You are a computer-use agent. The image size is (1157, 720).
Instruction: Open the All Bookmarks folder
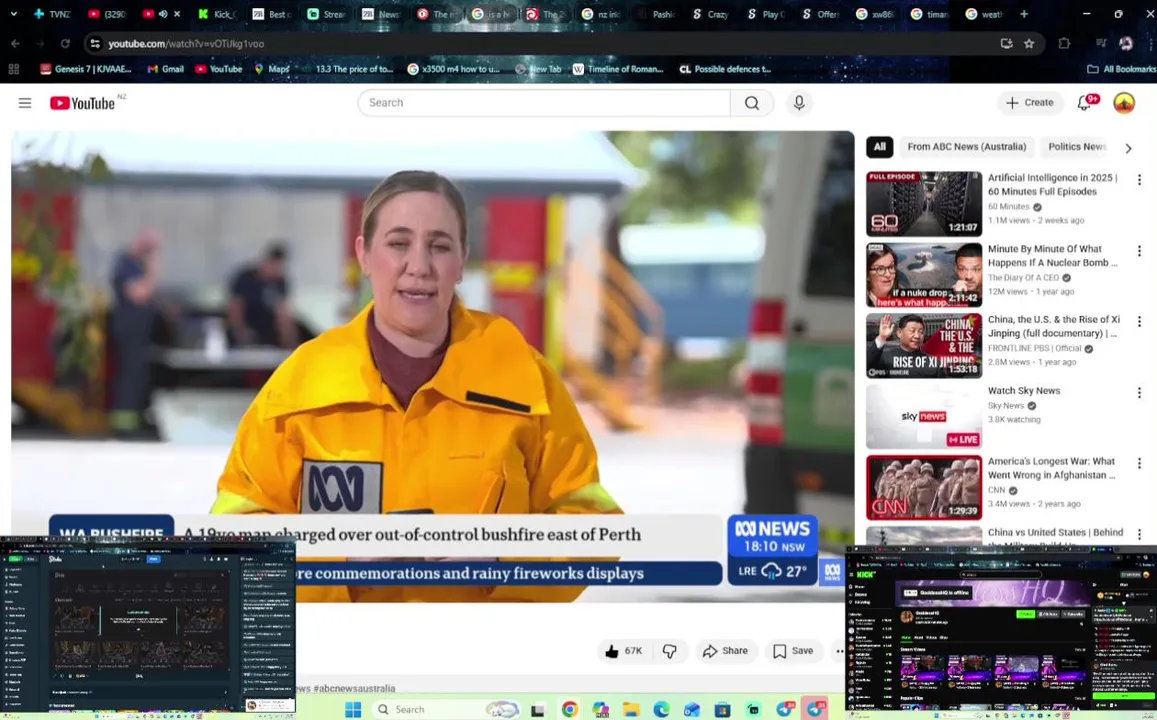[1121, 69]
